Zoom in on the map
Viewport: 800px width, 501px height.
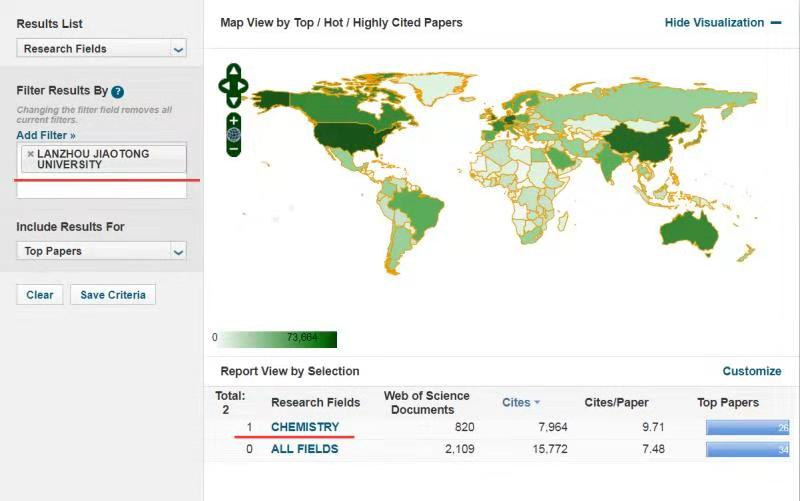coord(233,119)
